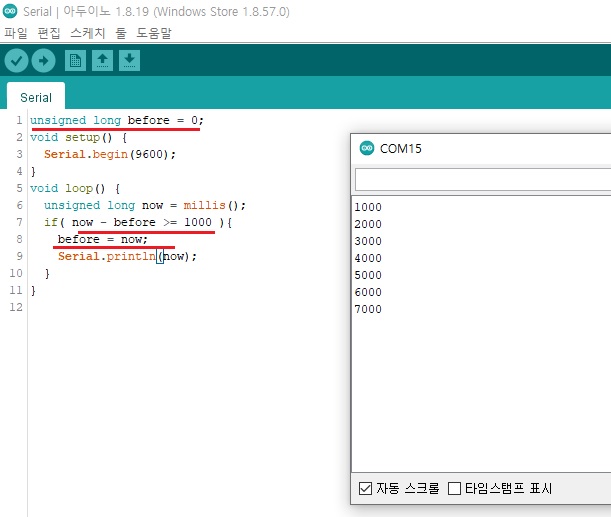
Task: Click the 3000 output in serial monitor
Action: pos(368,241)
